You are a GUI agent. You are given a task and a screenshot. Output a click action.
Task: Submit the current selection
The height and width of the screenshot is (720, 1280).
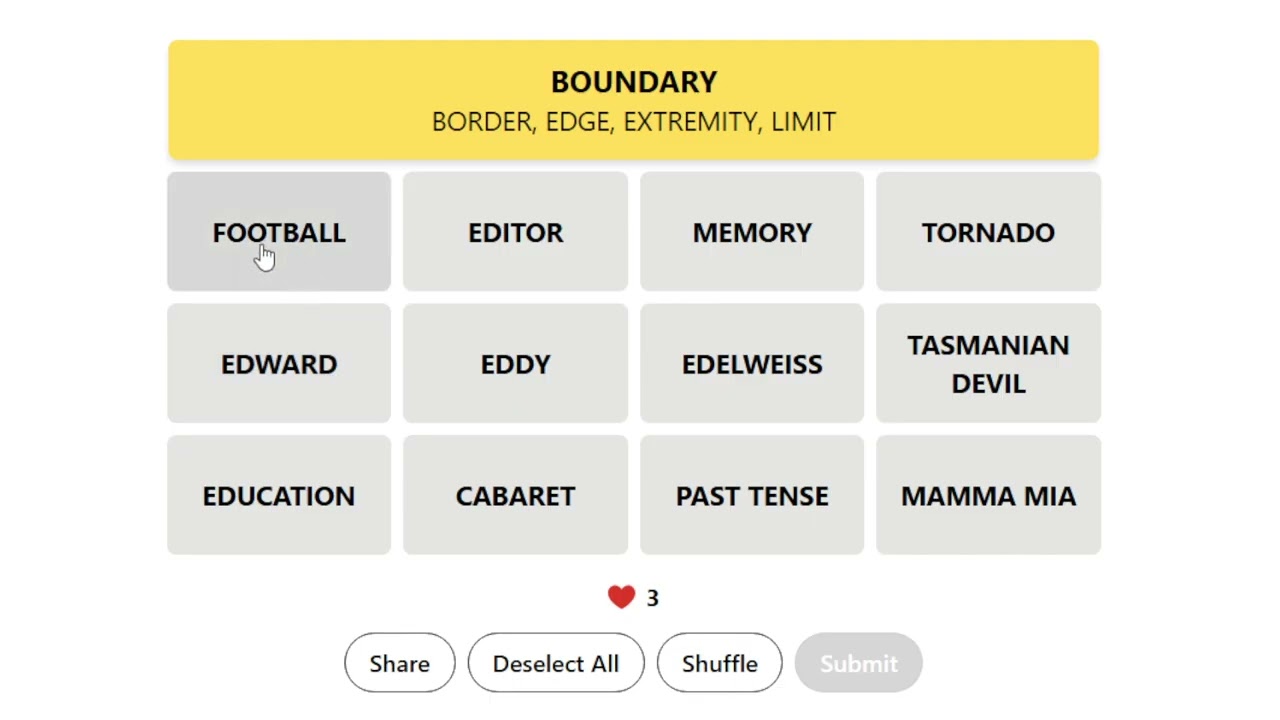coord(858,663)
